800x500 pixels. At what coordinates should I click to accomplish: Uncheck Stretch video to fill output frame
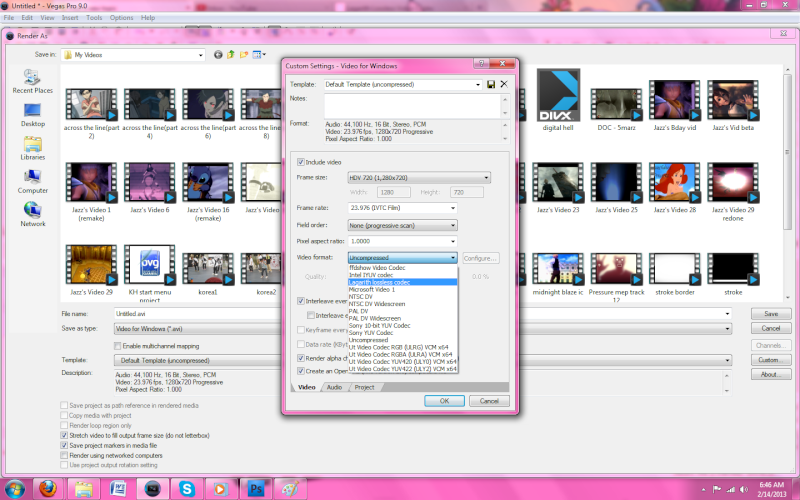64,435
